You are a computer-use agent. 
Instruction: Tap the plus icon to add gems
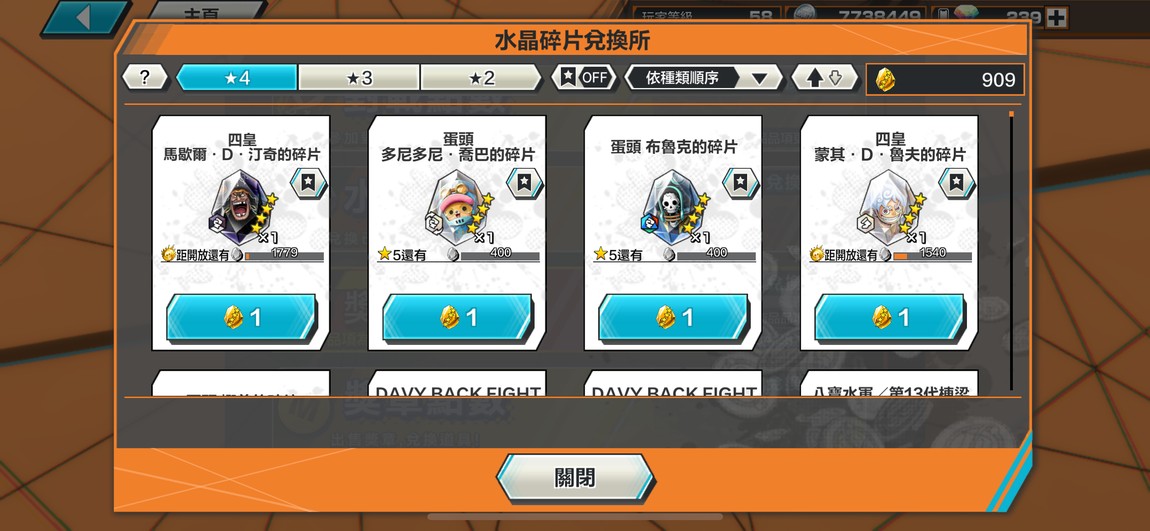coord(1056,18)
